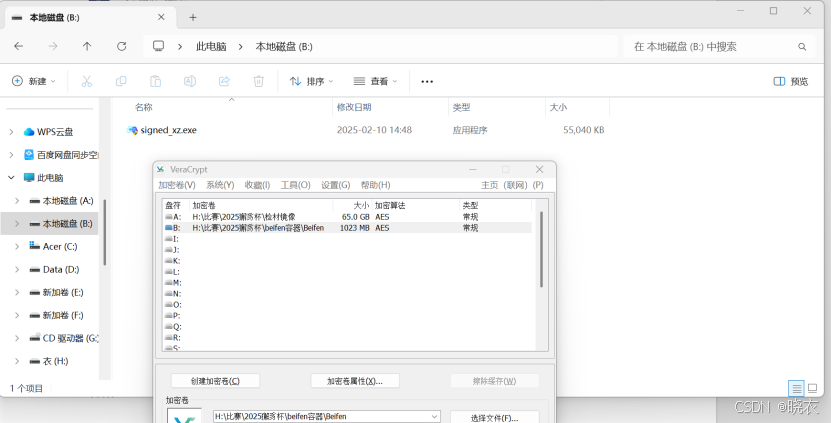Screen dimensions: 831x423
Task: Click 创建加密卷(C) button
Action: click(215, 381)
